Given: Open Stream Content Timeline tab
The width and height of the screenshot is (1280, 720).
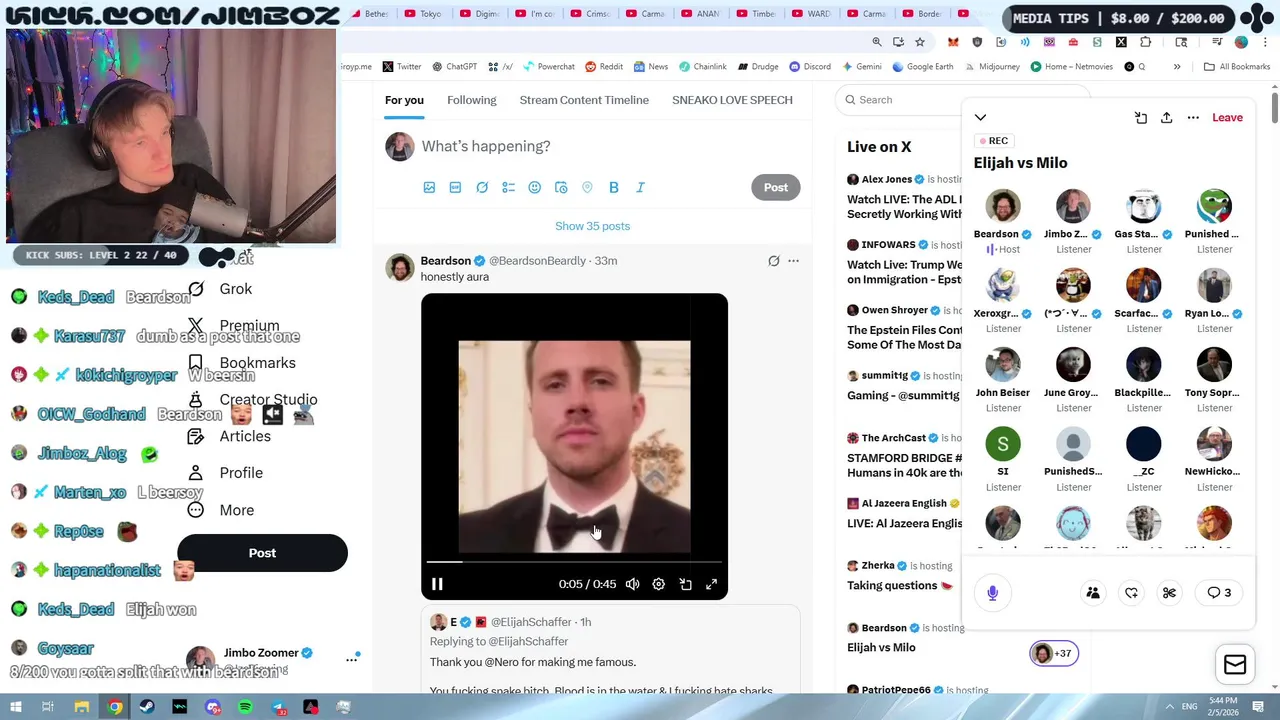Looking at the screenshot, I should [x=584, y=100].
